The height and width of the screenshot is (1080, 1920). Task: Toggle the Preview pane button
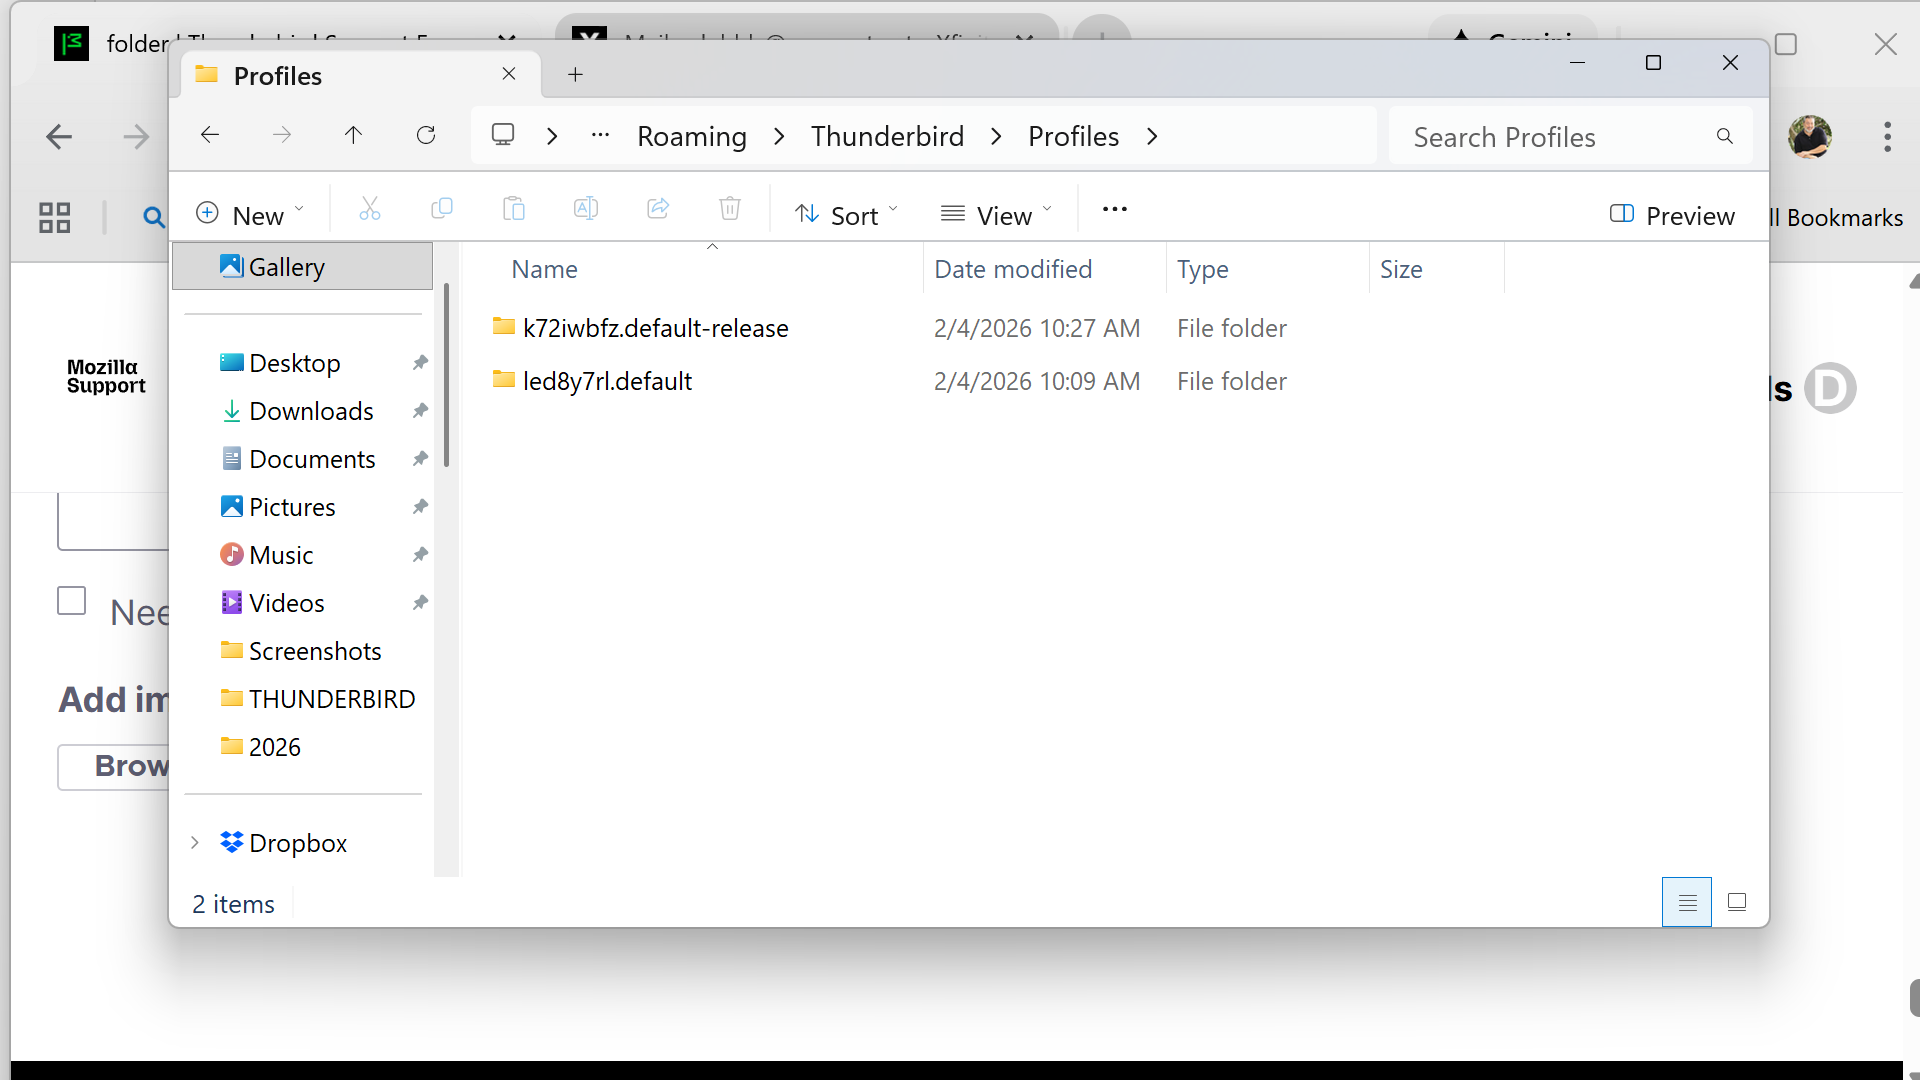point(1672,215)
